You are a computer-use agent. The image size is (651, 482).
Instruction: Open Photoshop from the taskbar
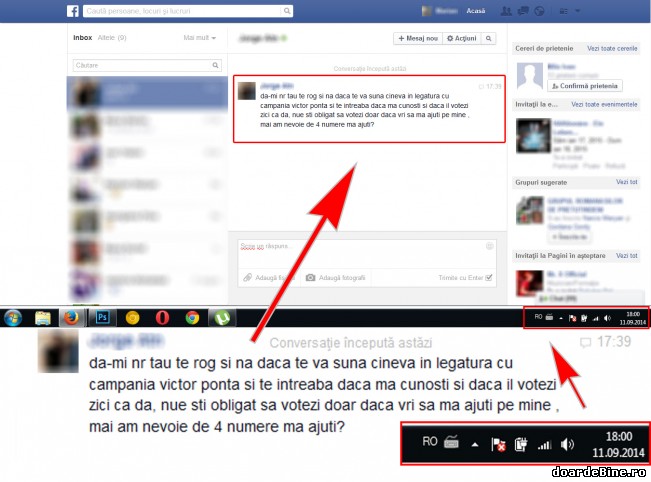102,318
